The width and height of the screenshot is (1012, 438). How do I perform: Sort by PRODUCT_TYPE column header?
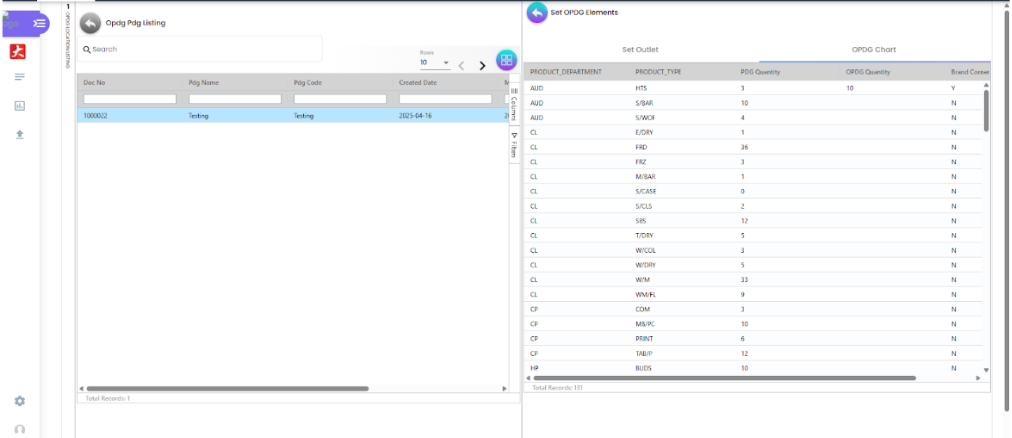[658, 72]
